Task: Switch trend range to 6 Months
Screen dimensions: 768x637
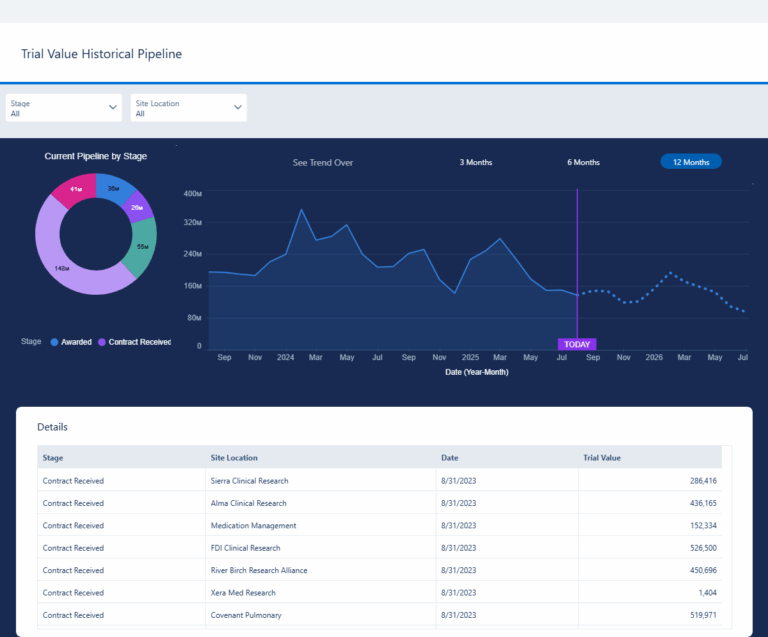Action: coord(583,162)
